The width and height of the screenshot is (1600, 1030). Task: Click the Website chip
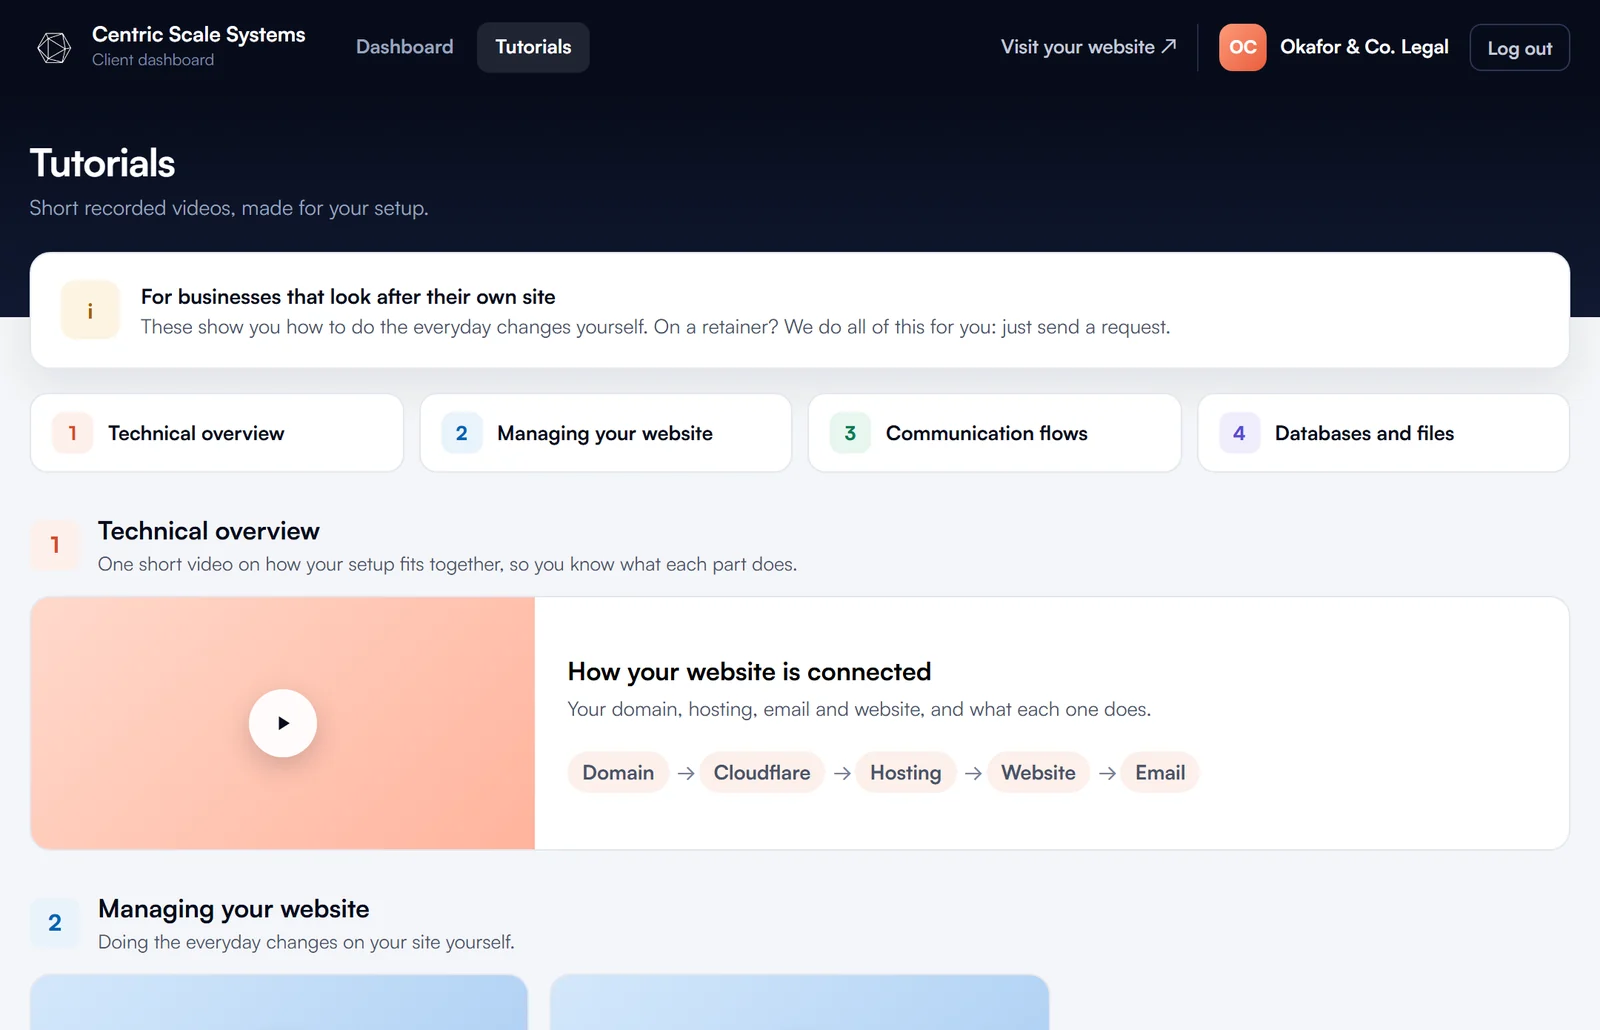[1038, 772]
